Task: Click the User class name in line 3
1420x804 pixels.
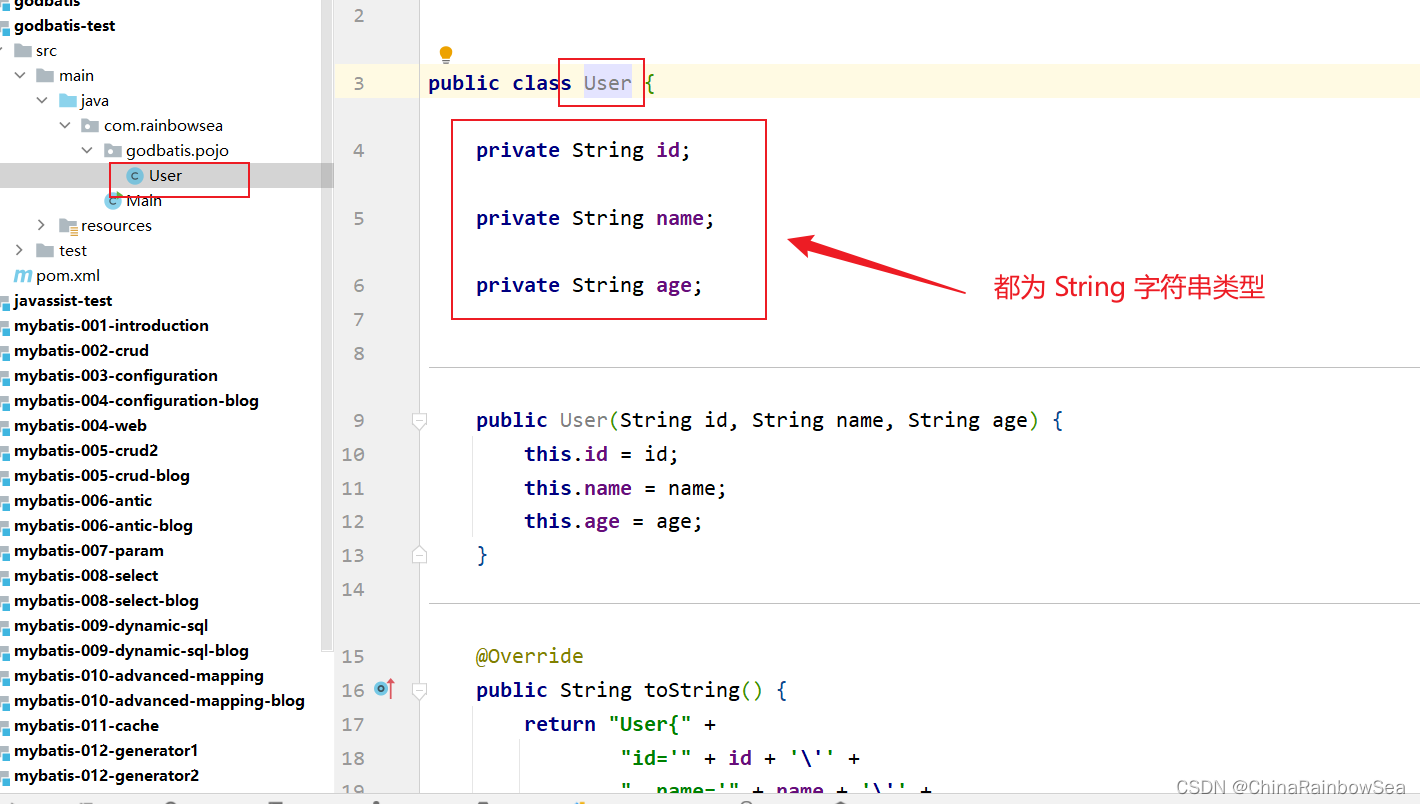Action: [x=608, y=83]
